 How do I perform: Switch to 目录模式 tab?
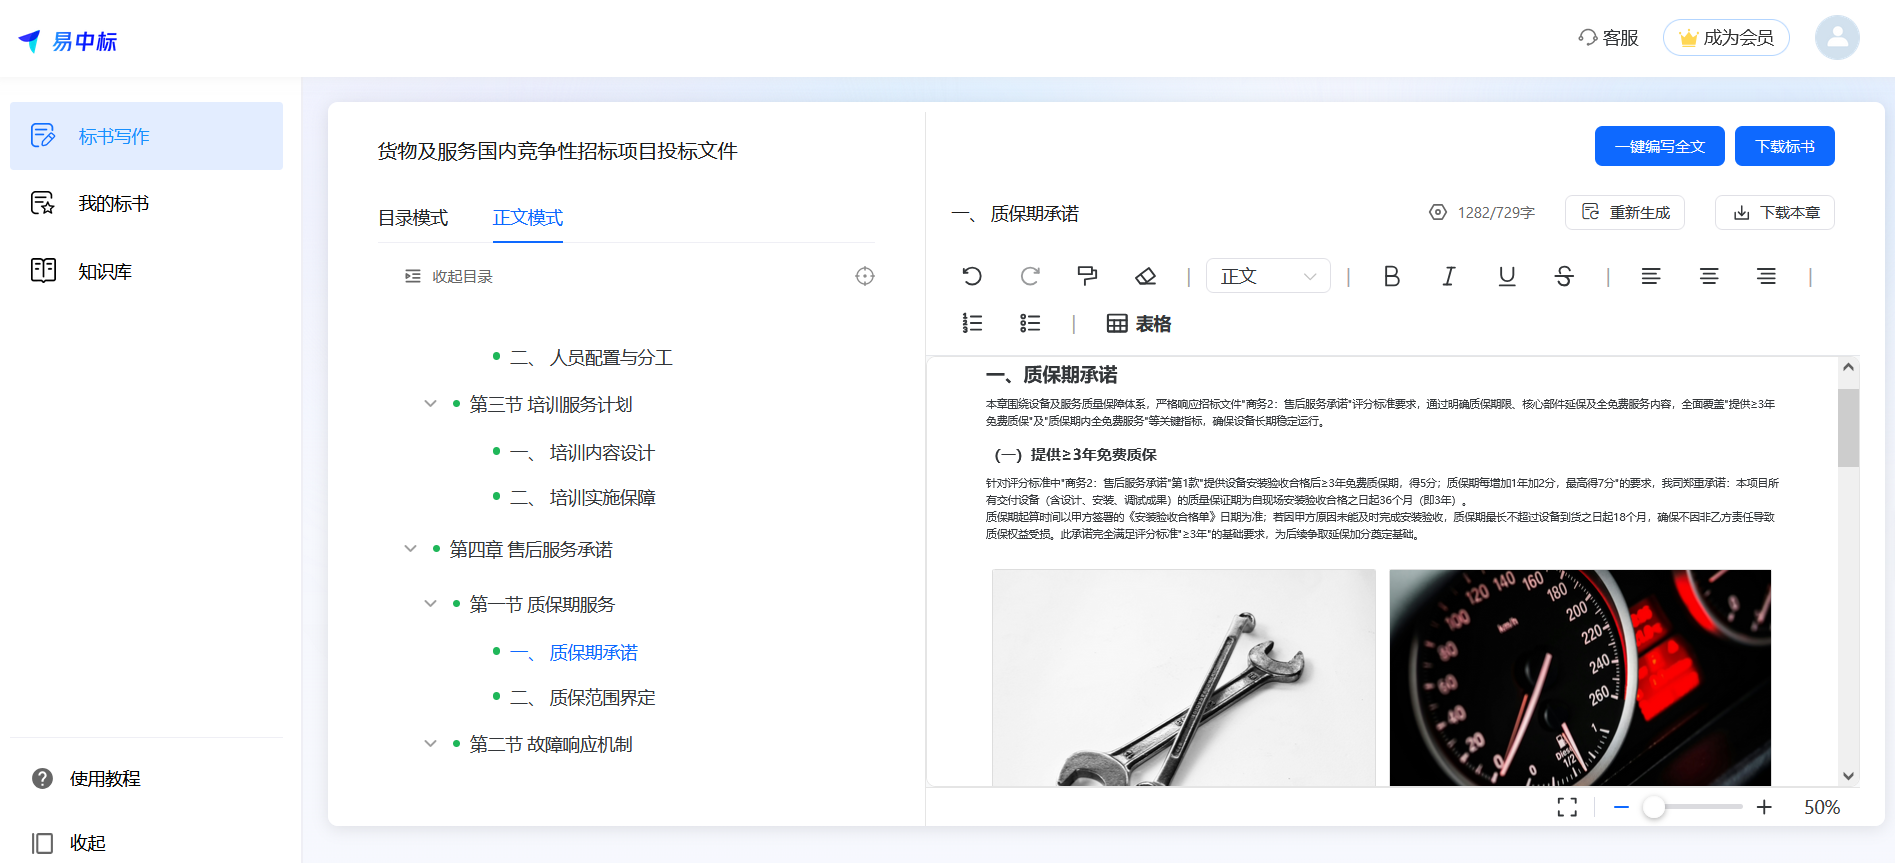pyautogui.click(x=413, y=218)
